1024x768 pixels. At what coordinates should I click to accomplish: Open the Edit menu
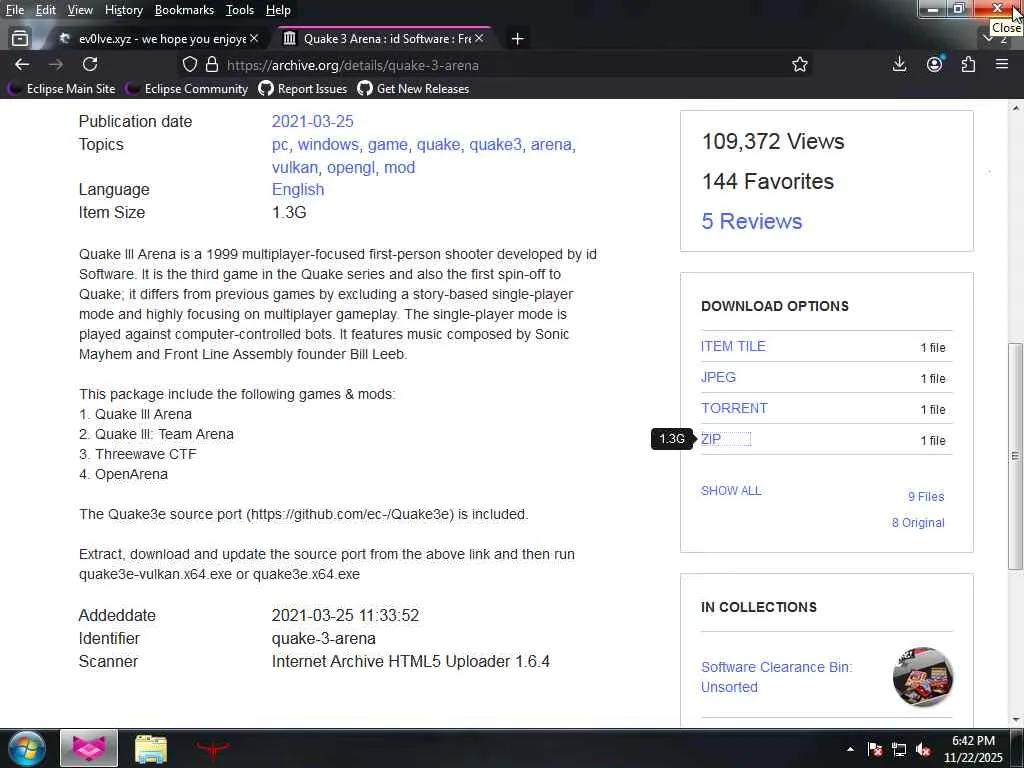[x=46, y=10]
